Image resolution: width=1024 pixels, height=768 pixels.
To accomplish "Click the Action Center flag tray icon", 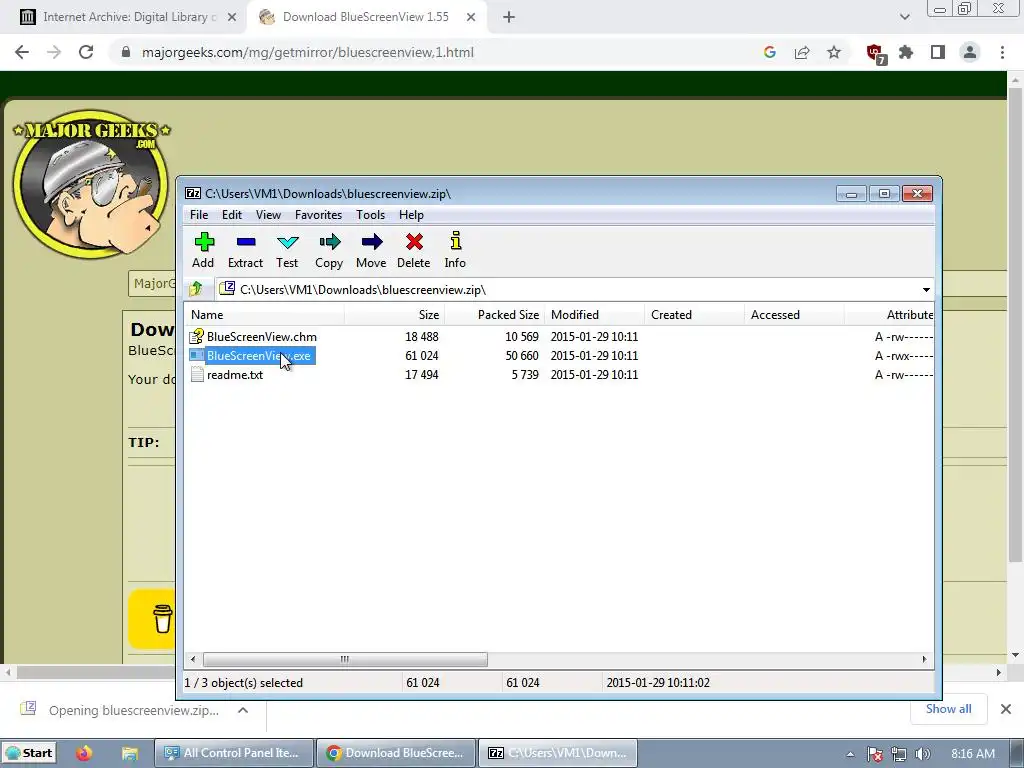I will (875, 754).
